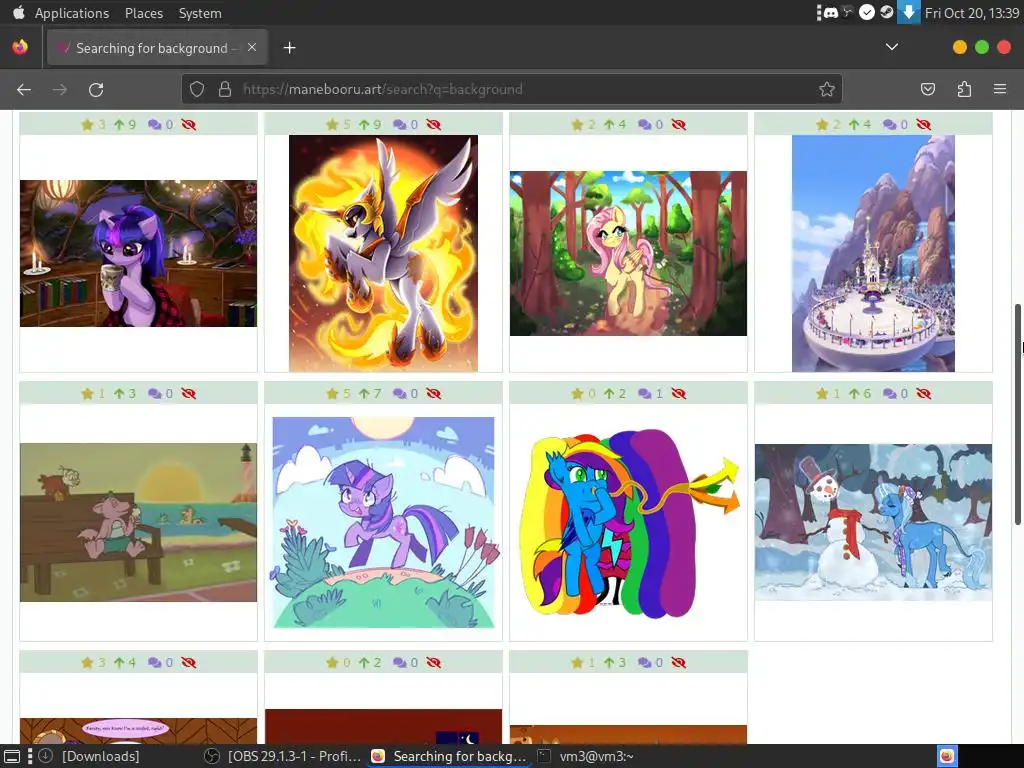Open the Applications menu
Image resolution: width=1024 pixels, height=768 pixels.
coord(72,13)
